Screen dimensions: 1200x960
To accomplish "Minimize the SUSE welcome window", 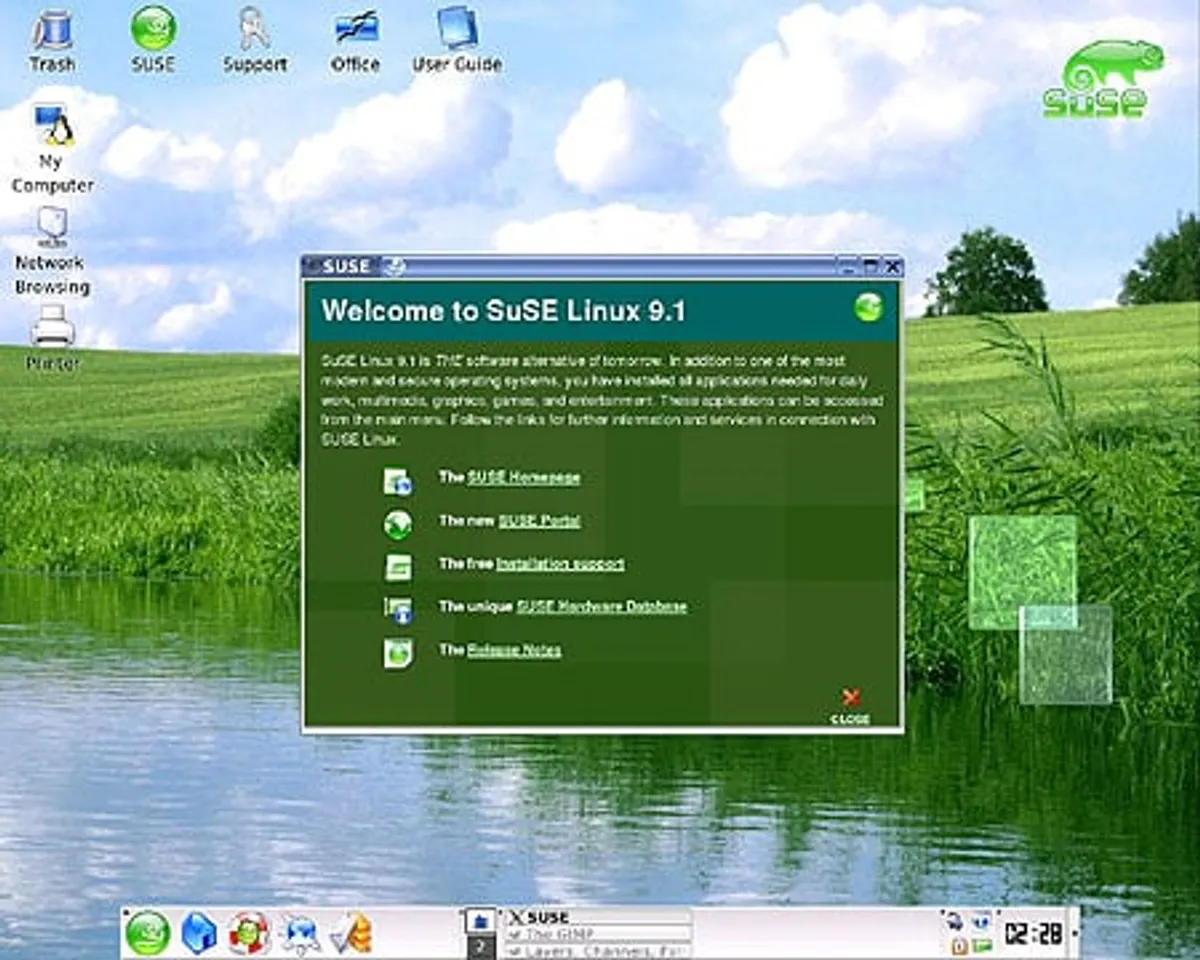I will coord(848,267).
